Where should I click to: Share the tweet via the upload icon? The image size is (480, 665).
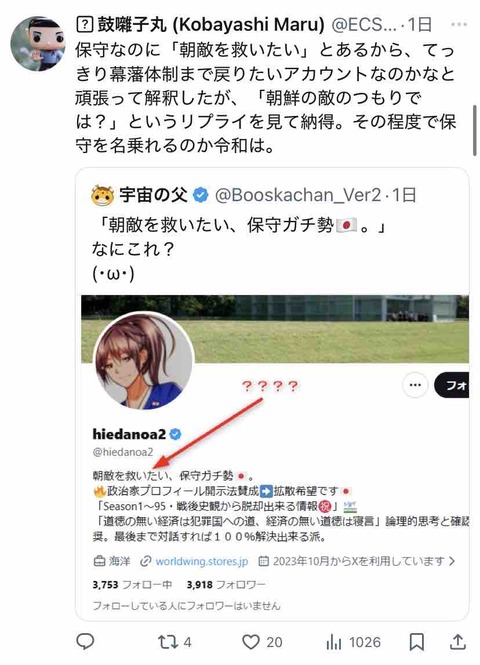[458, 642]
